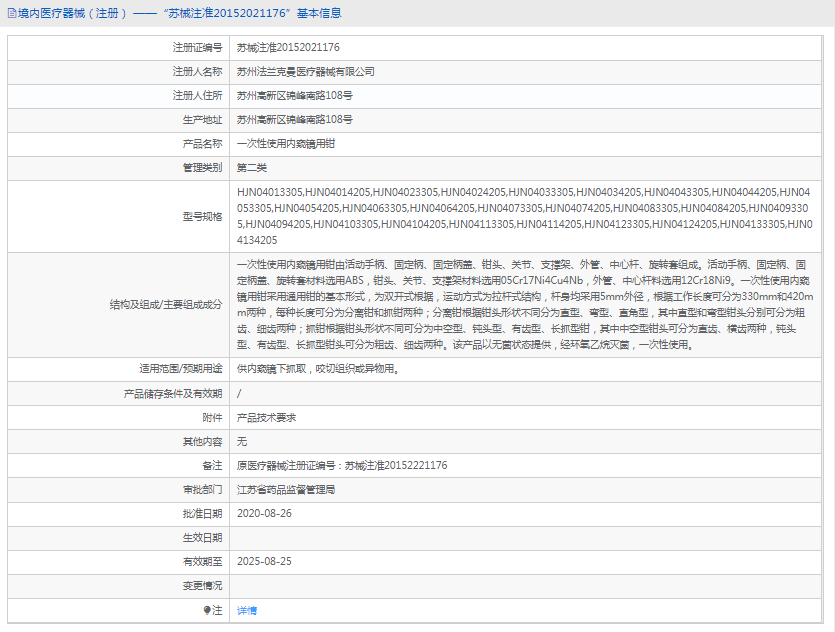
Task: Open the 详情 details link
Action: [x=247, y=610]
